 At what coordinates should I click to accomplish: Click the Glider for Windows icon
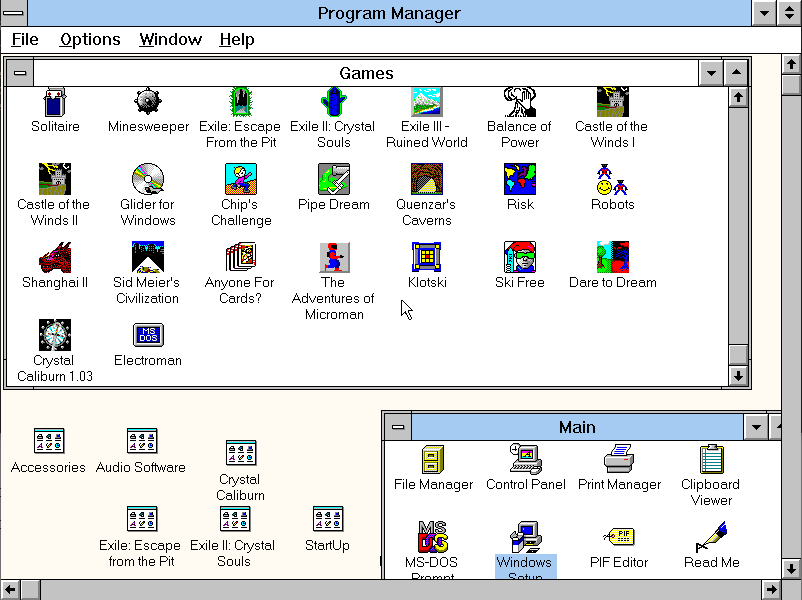148,179
